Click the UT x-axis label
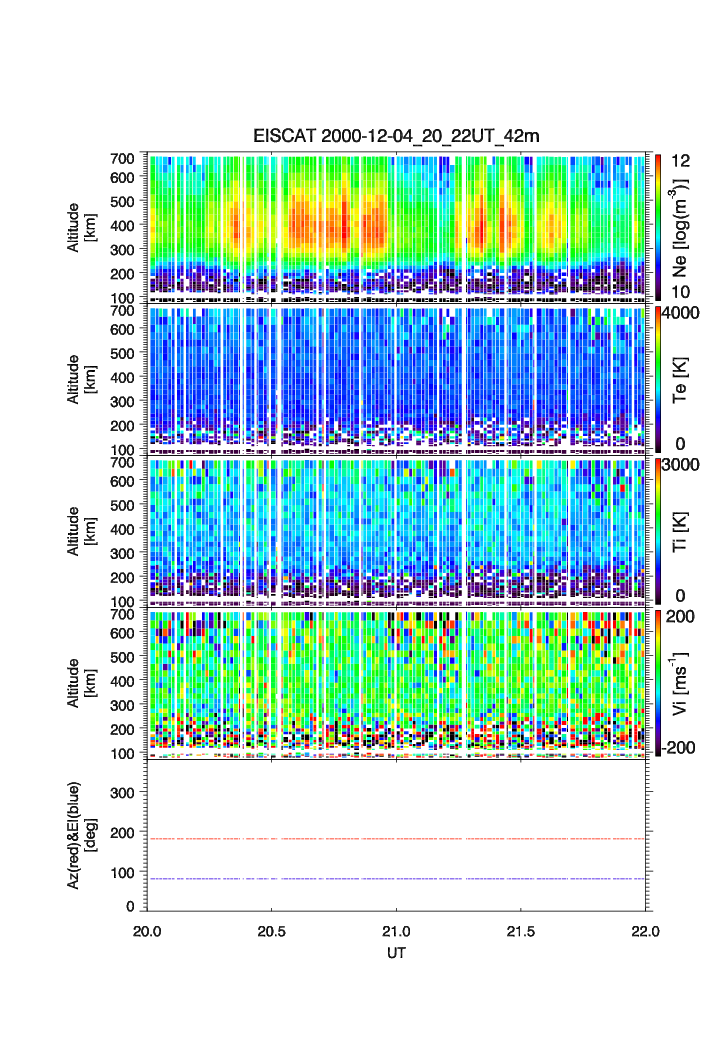This screenshot has height=1063, width=708. pos(397,953)
